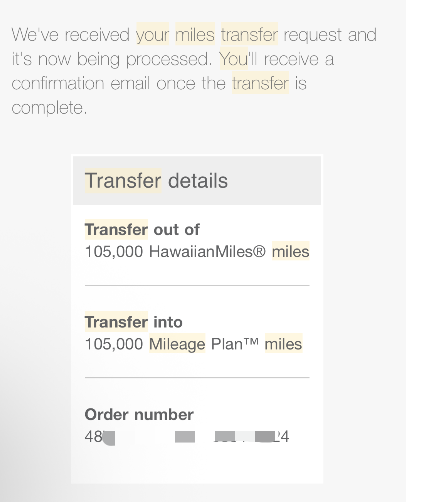Click the words 'being processed' in the message
The width and height of the screenshot is (430, 502).
pyautogui.click(x=144, y=59)
